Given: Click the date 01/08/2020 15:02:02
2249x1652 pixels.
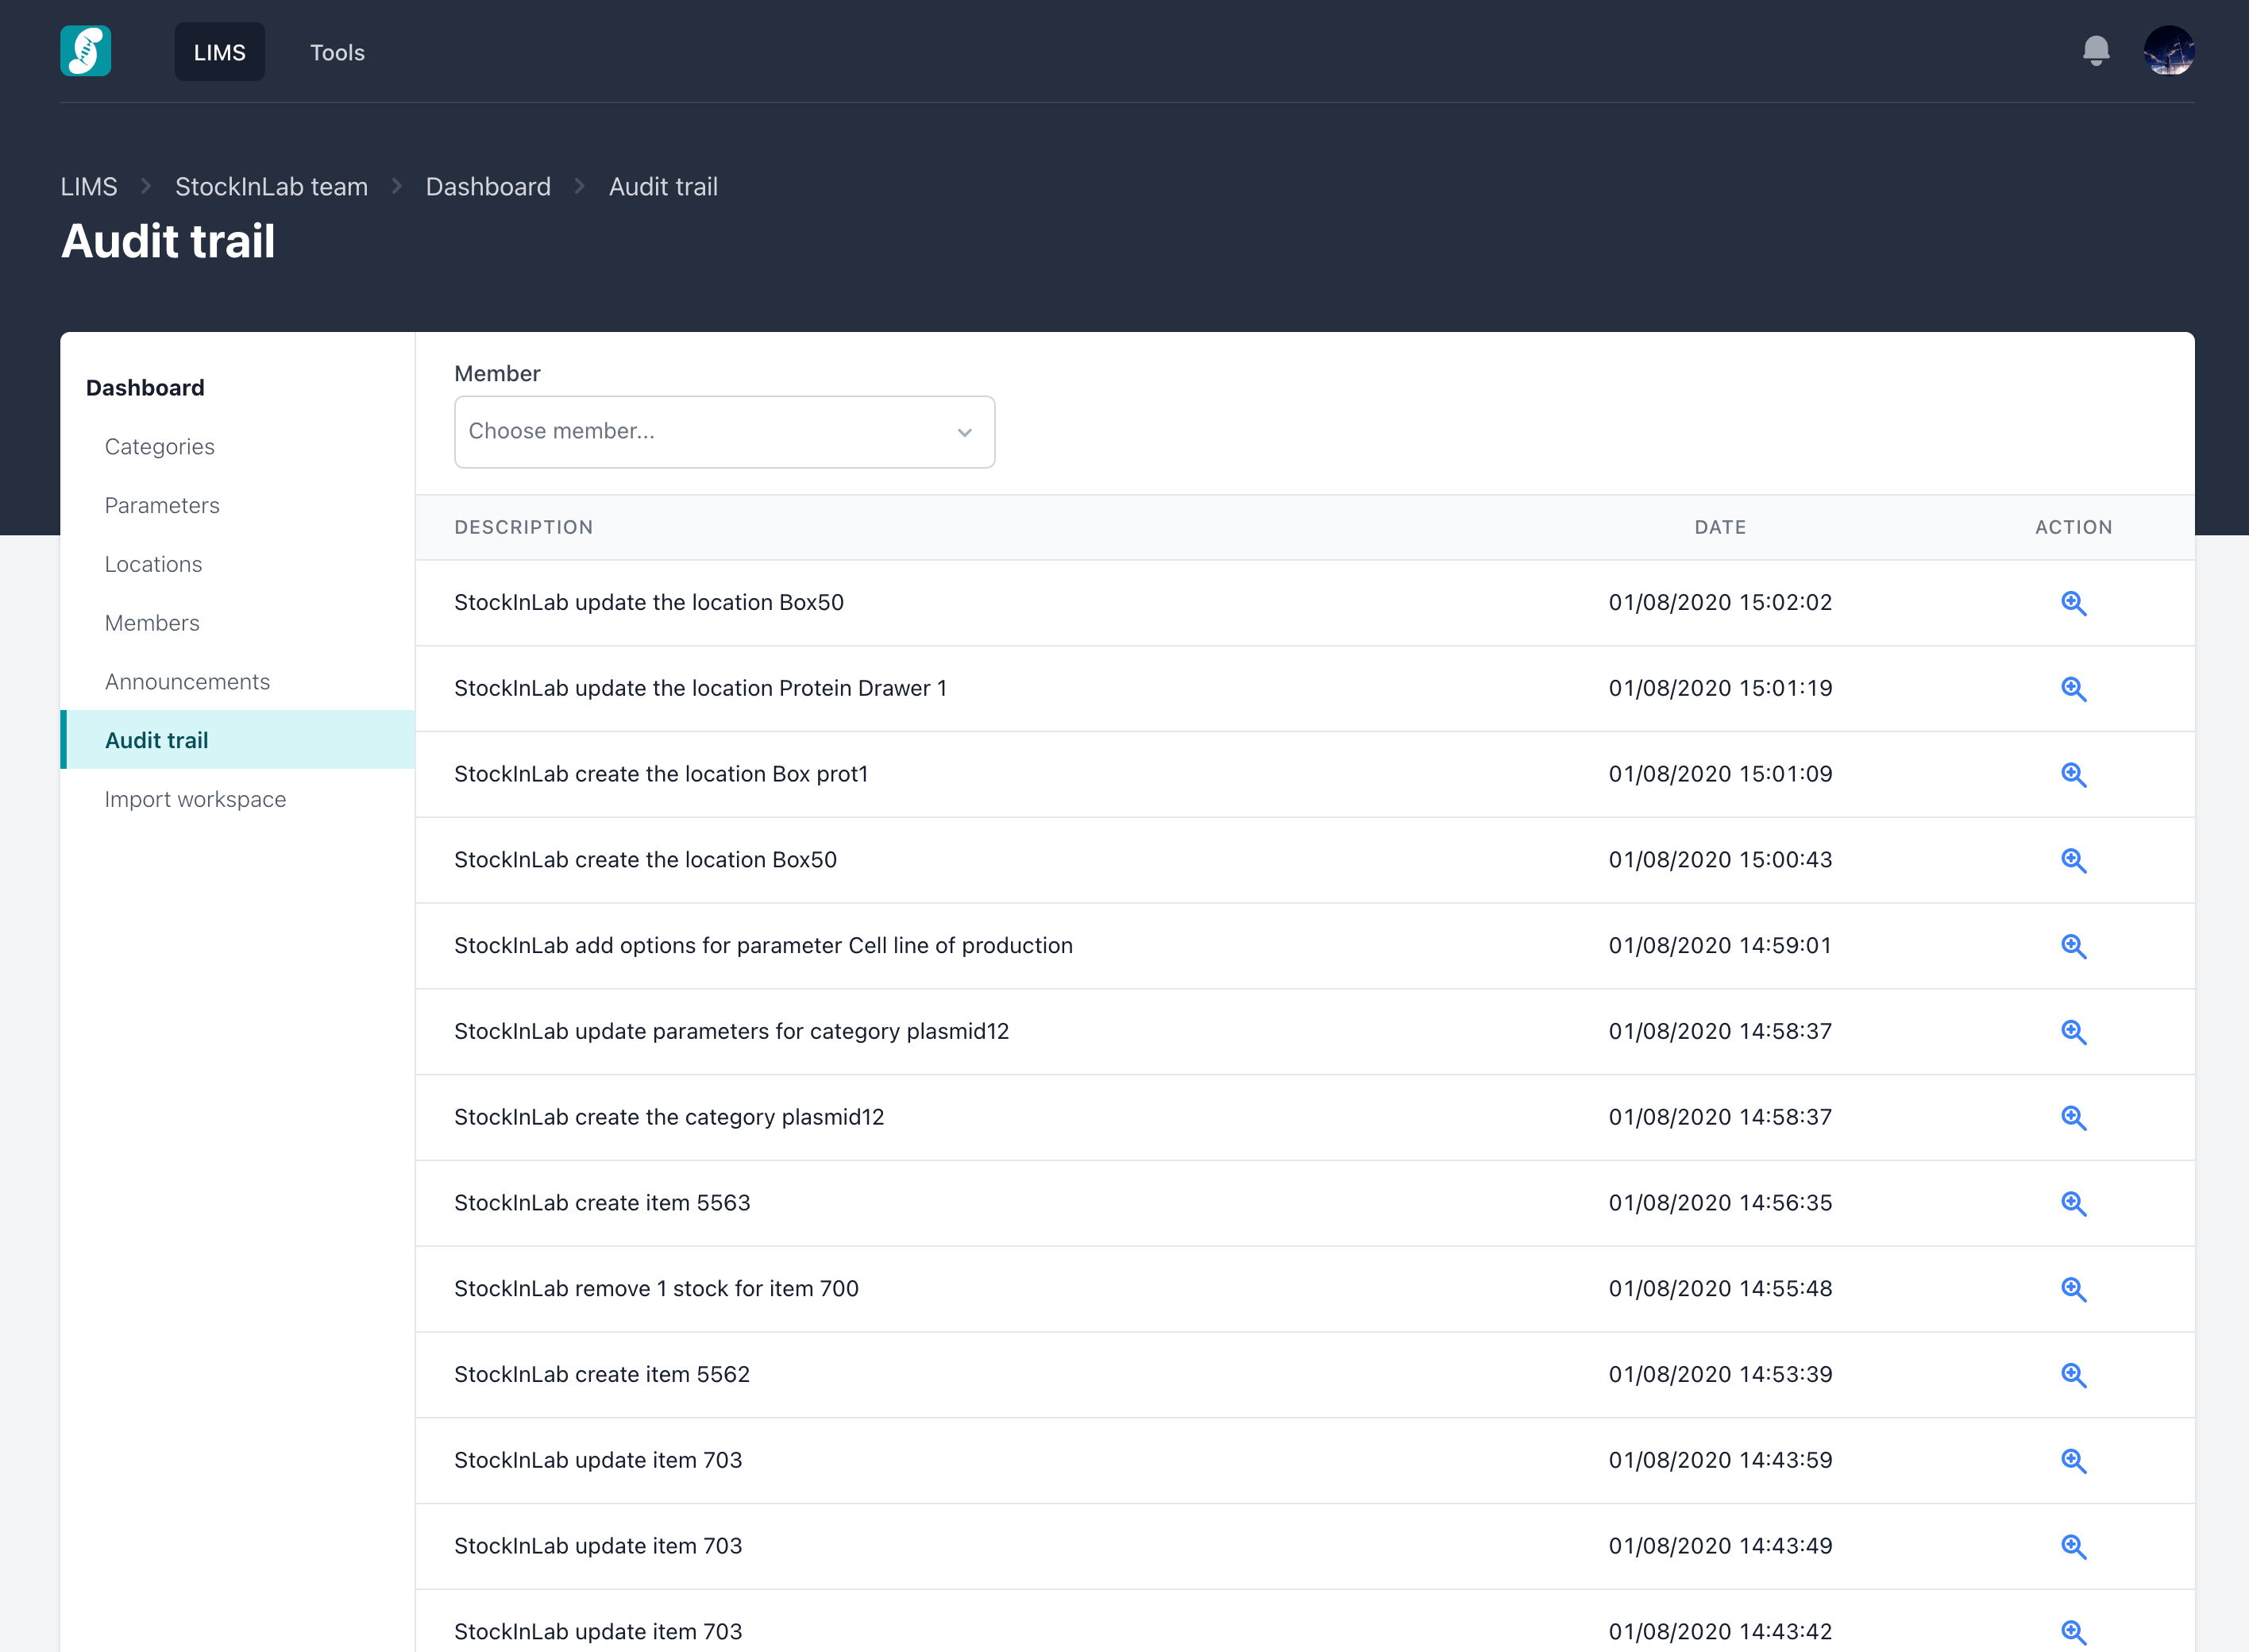Looking at the screenshot, I should coord(1720,603).
